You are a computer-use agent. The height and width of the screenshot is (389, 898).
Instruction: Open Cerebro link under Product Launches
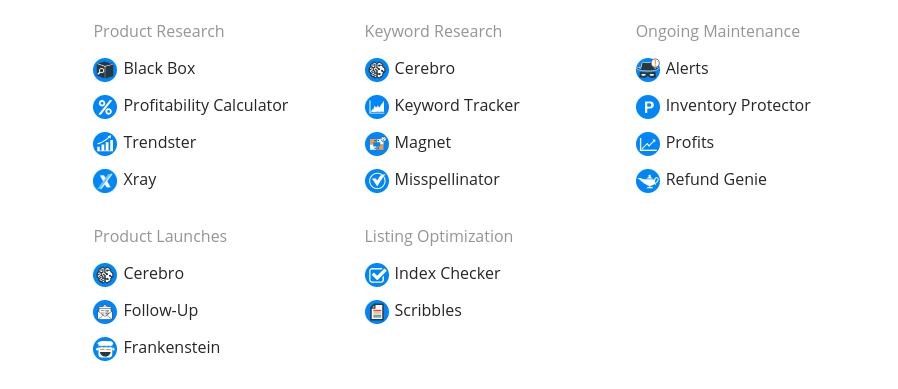point(153,273)
